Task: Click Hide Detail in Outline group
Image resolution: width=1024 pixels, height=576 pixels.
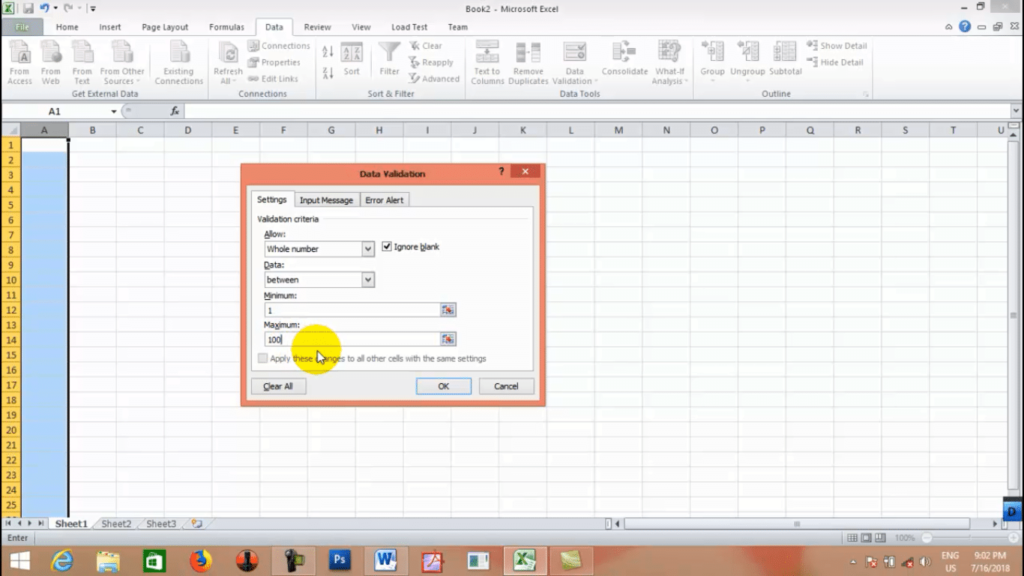Action: point(835,62)
